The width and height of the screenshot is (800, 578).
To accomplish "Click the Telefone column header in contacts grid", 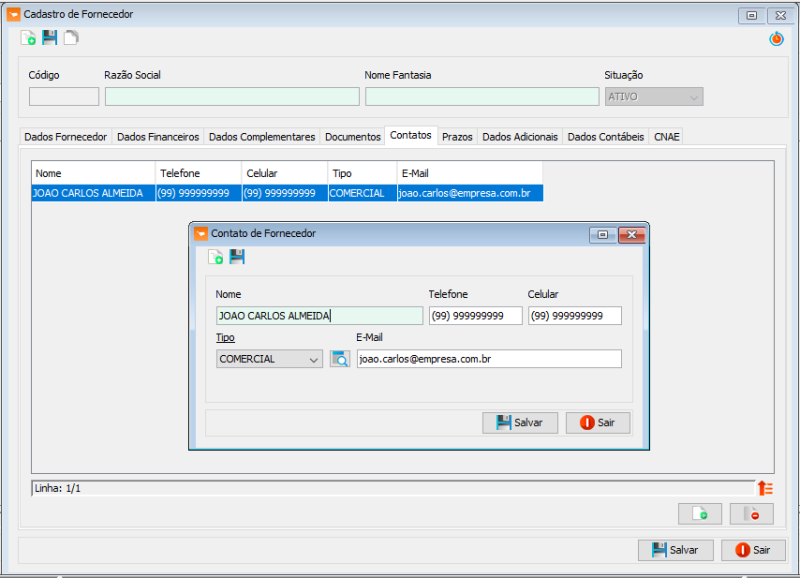I will (x=198, y=173).
